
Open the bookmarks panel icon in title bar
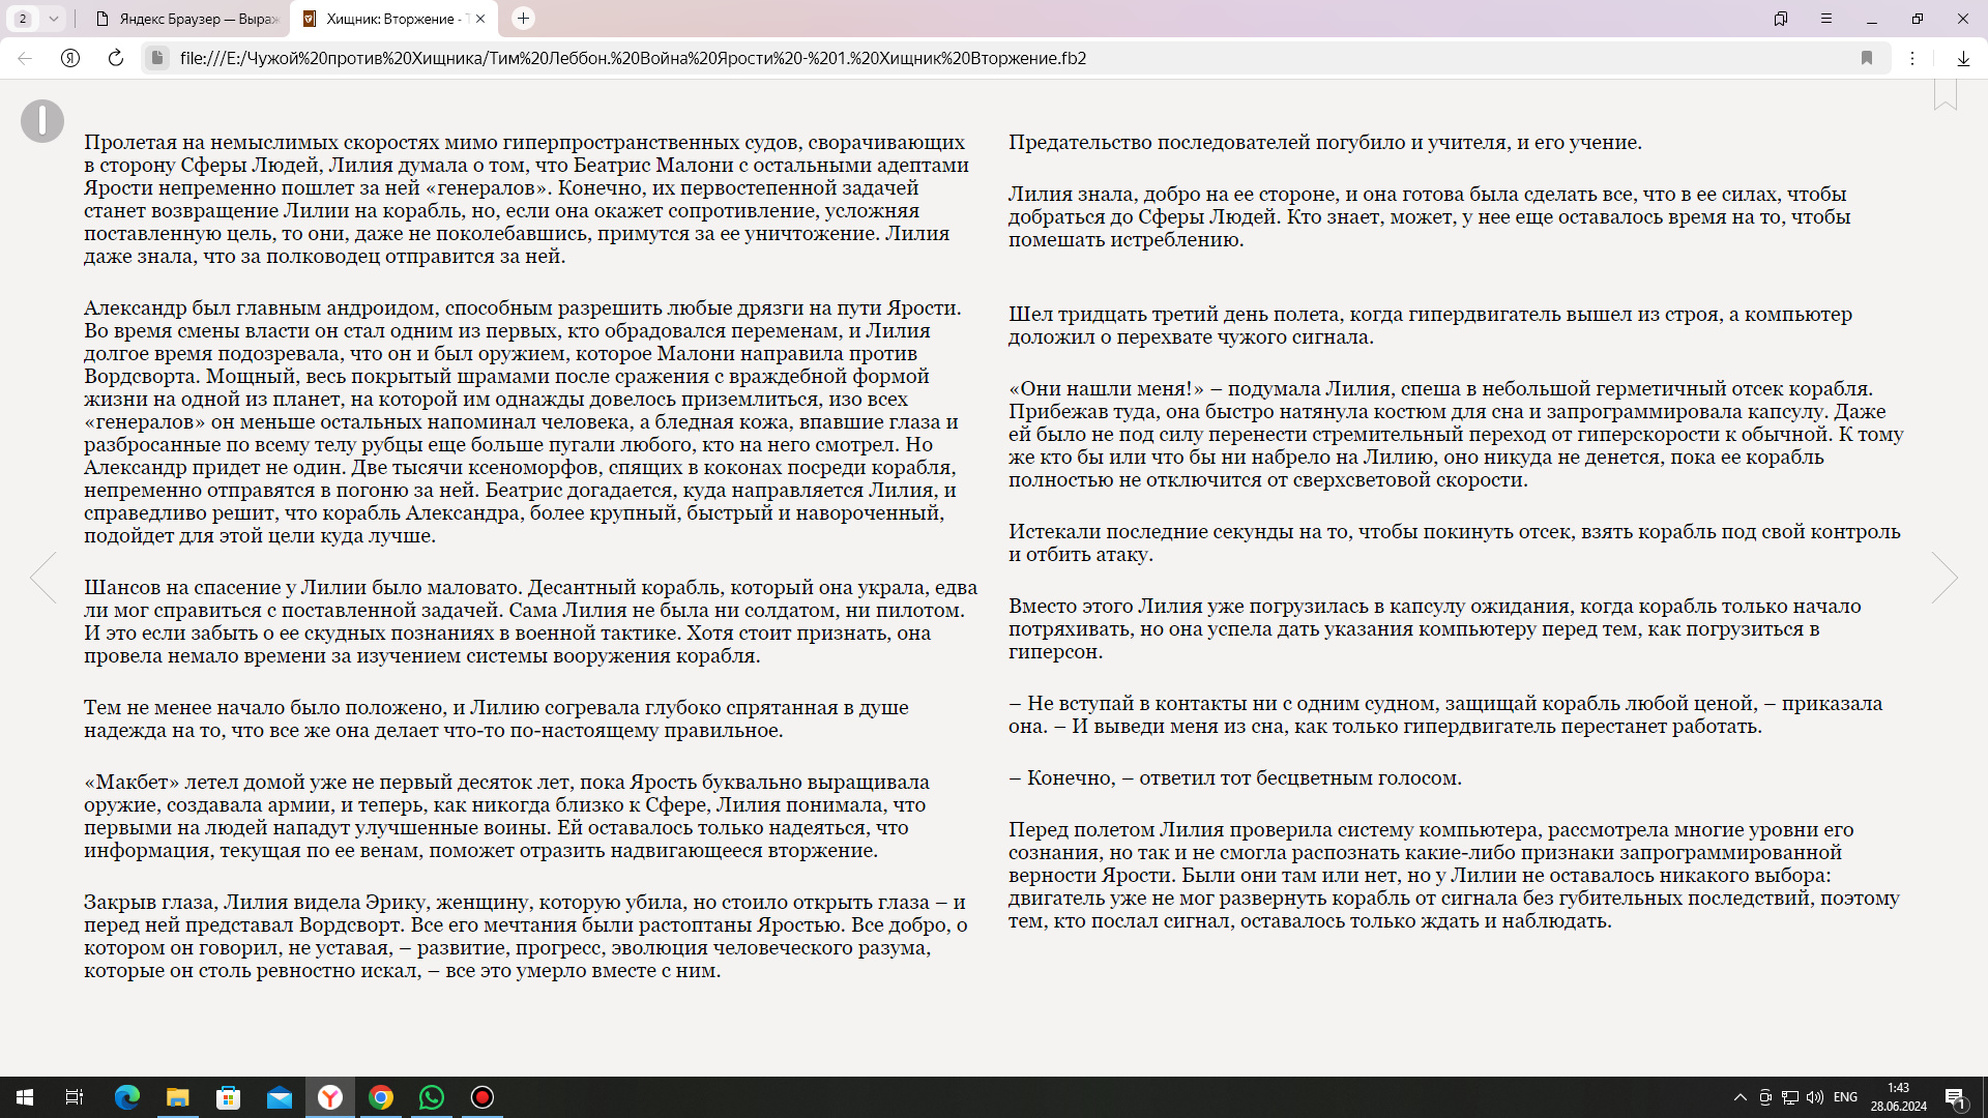(x=1780, y=18)
